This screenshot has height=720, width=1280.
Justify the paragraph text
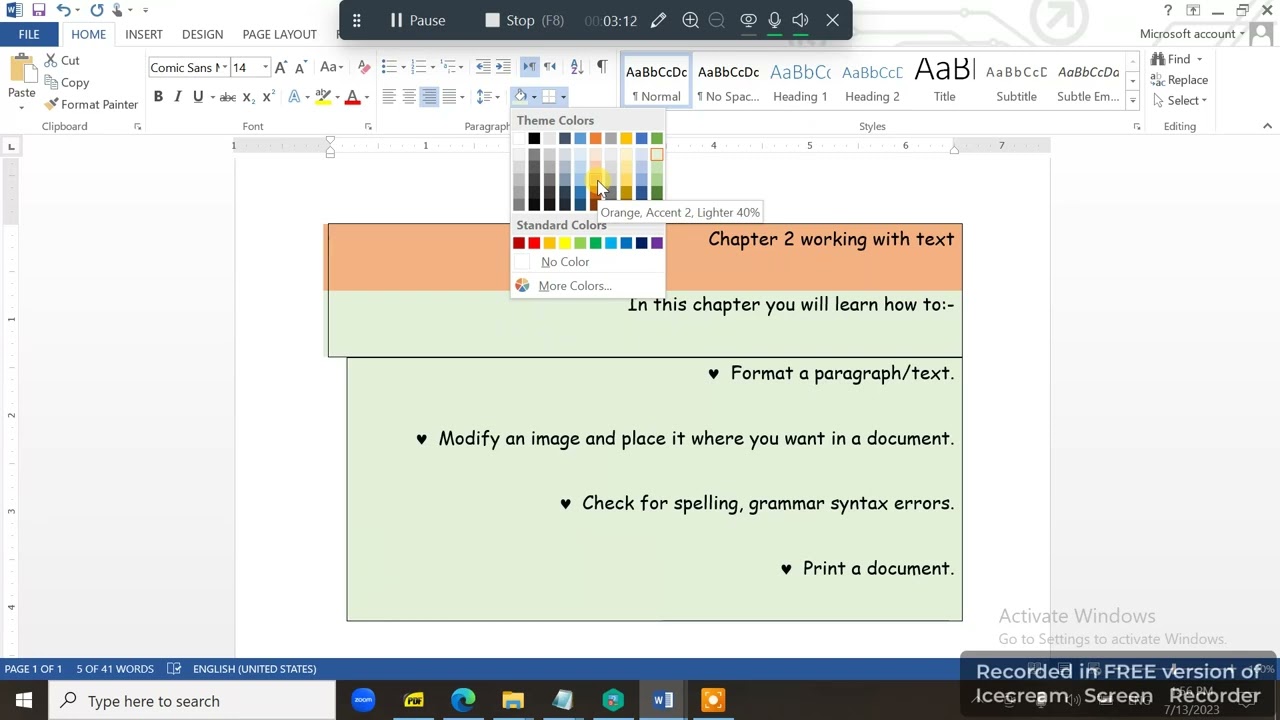(449, 97)
